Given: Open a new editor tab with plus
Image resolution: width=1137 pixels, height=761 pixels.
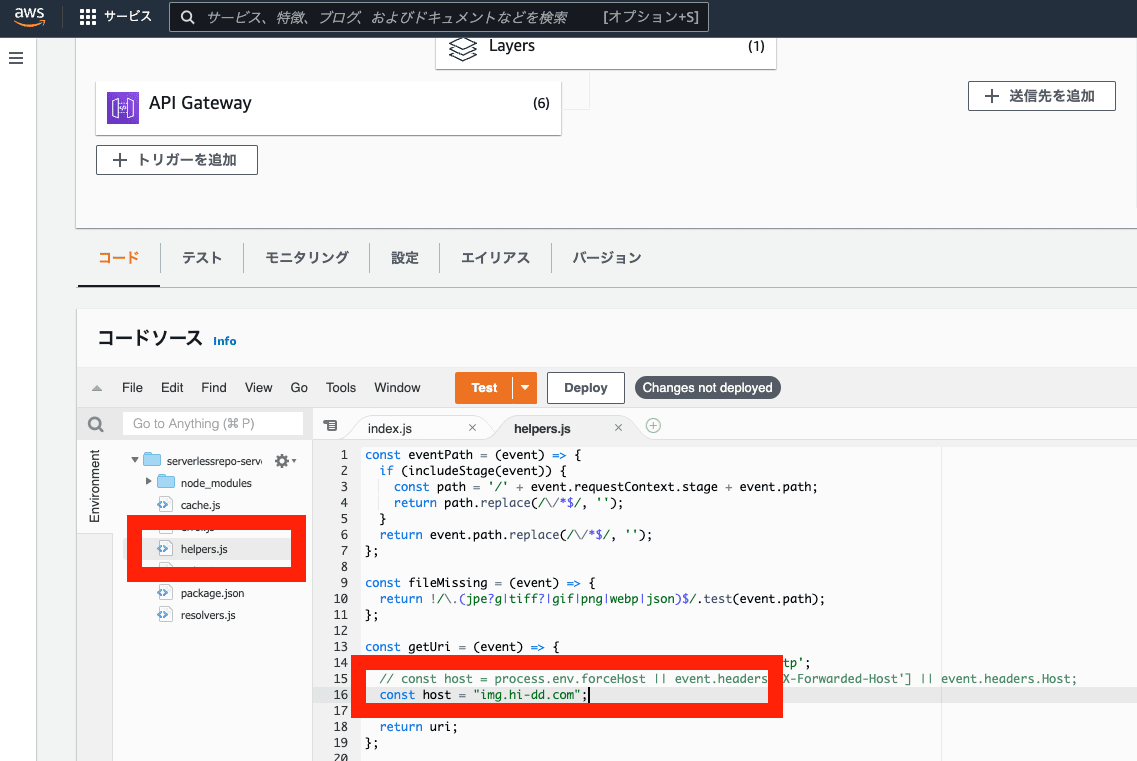Looking at the screenshot, I should click(653, 426).
